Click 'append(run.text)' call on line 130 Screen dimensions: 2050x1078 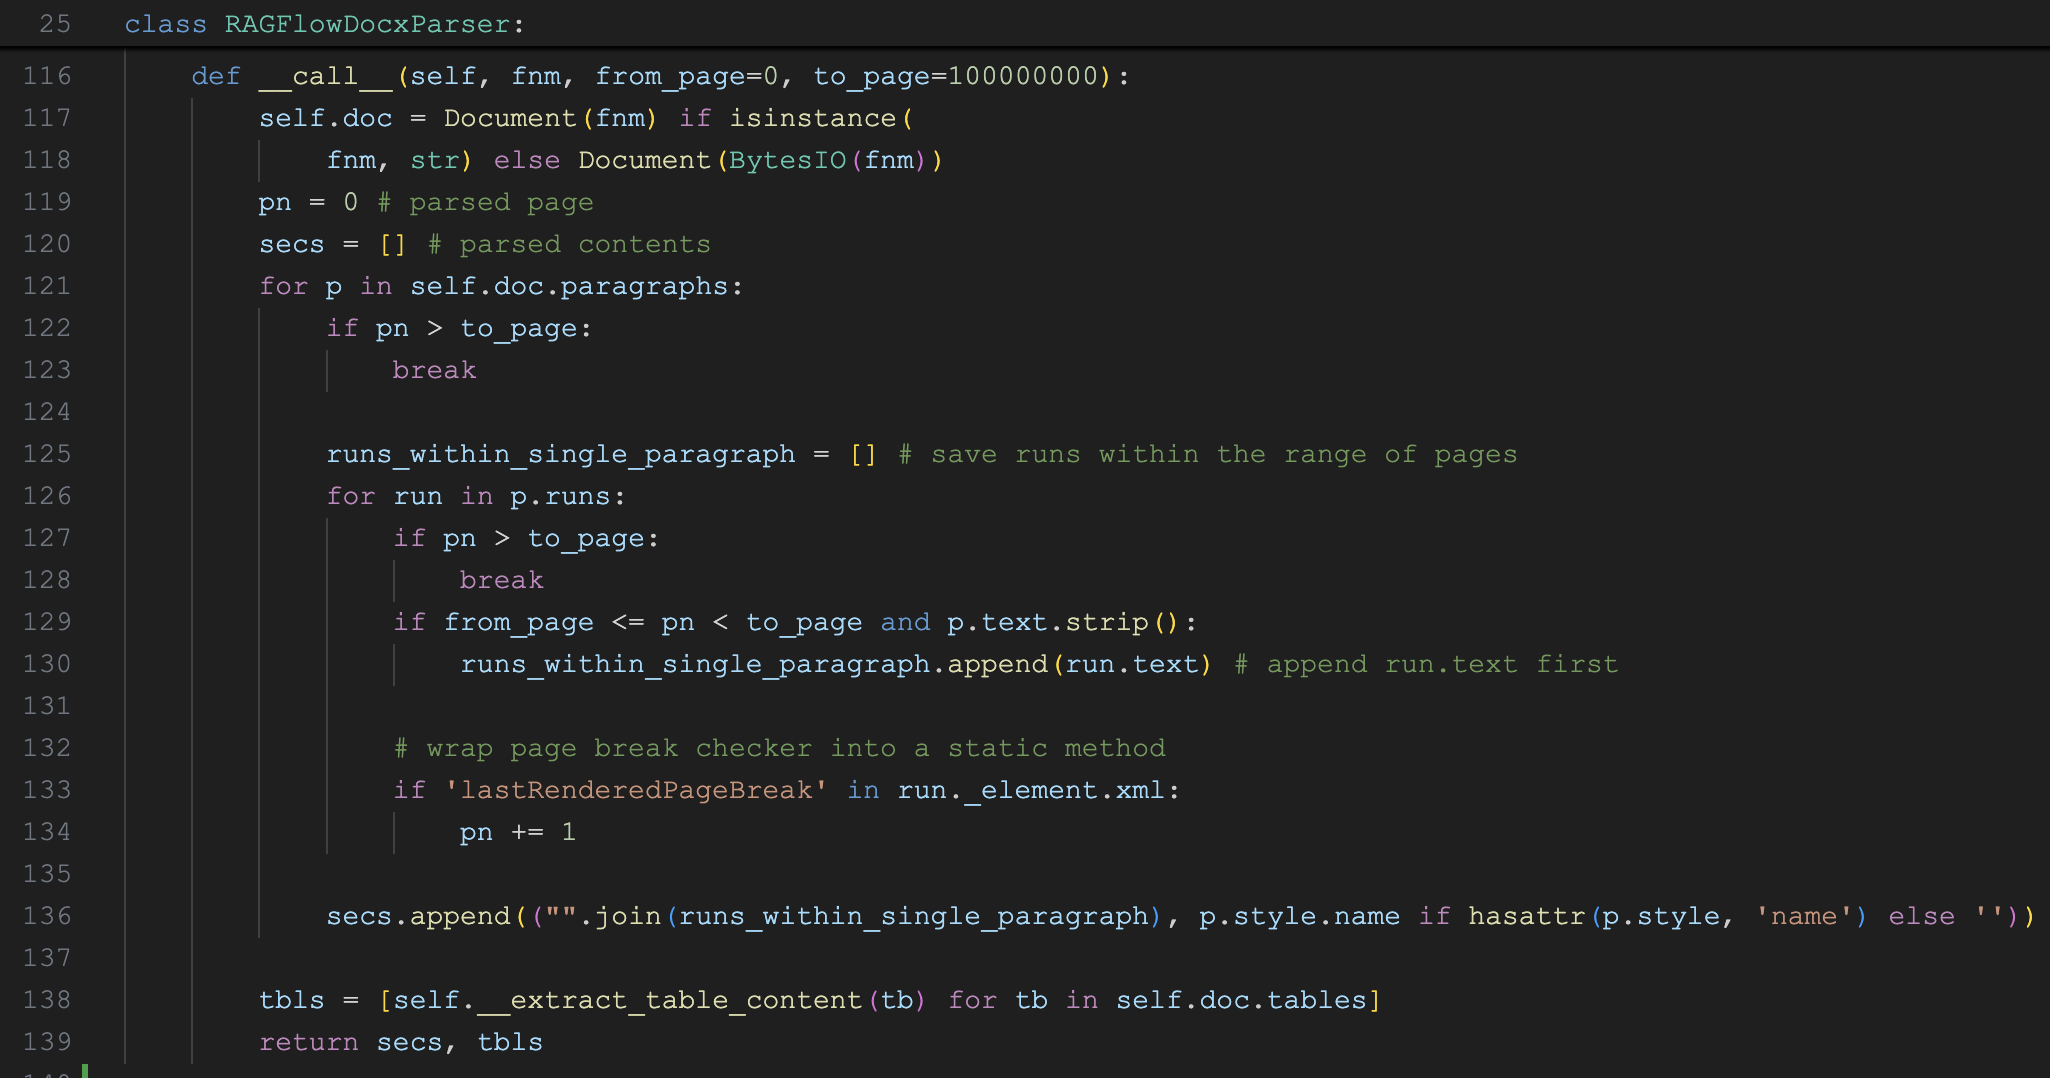click(x=1080, y=664)
